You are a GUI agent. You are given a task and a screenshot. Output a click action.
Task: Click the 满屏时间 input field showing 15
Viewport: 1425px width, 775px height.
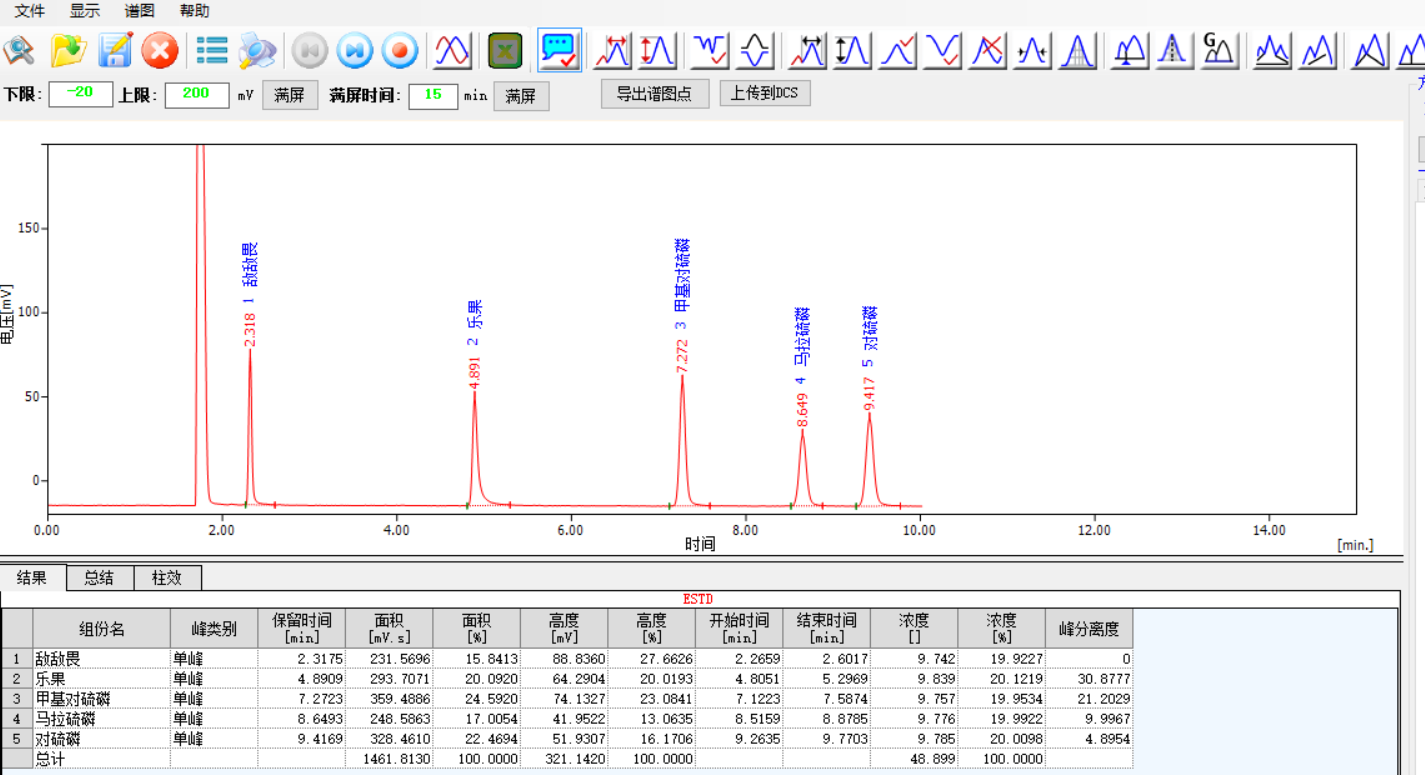pos(433,95)
